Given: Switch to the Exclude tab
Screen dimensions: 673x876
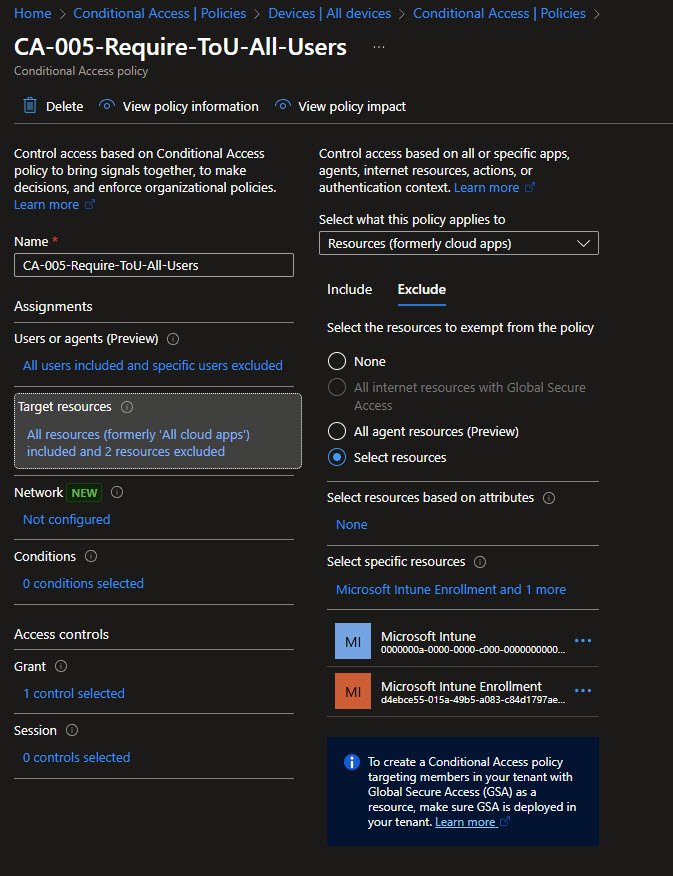Looking at the screenshot, I should point(421,289).
